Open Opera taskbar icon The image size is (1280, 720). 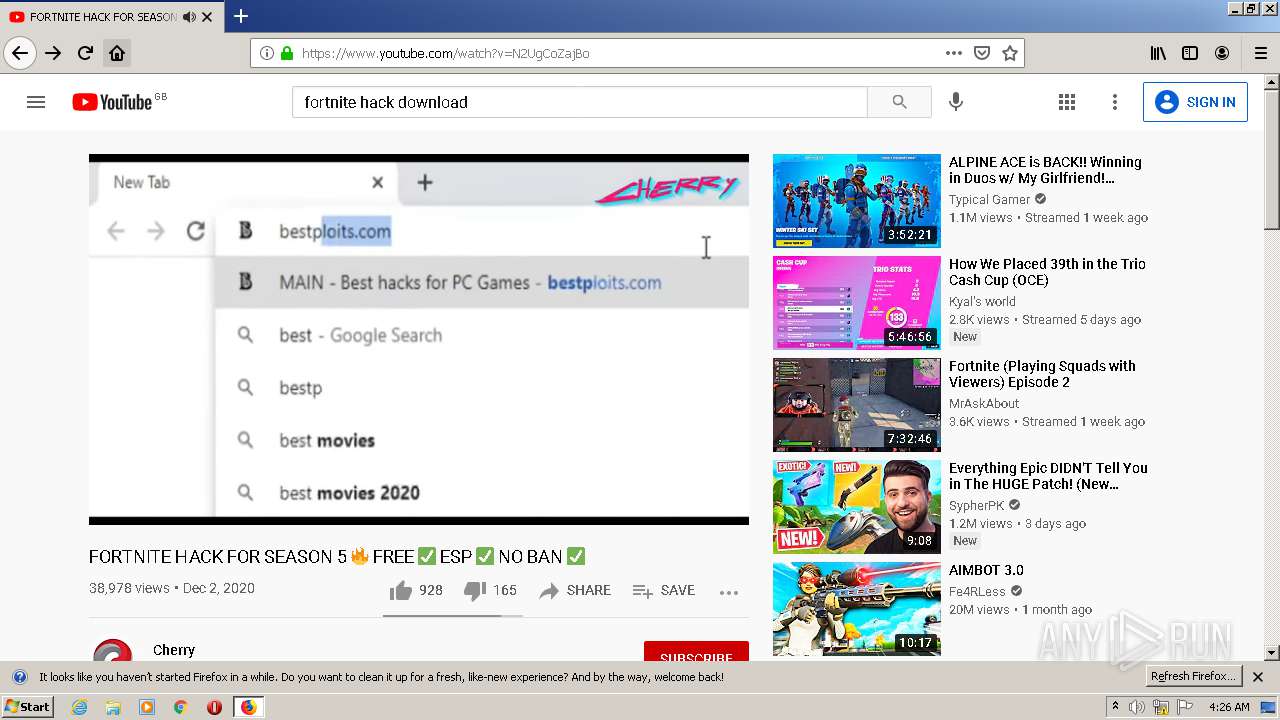click(214, 707)
